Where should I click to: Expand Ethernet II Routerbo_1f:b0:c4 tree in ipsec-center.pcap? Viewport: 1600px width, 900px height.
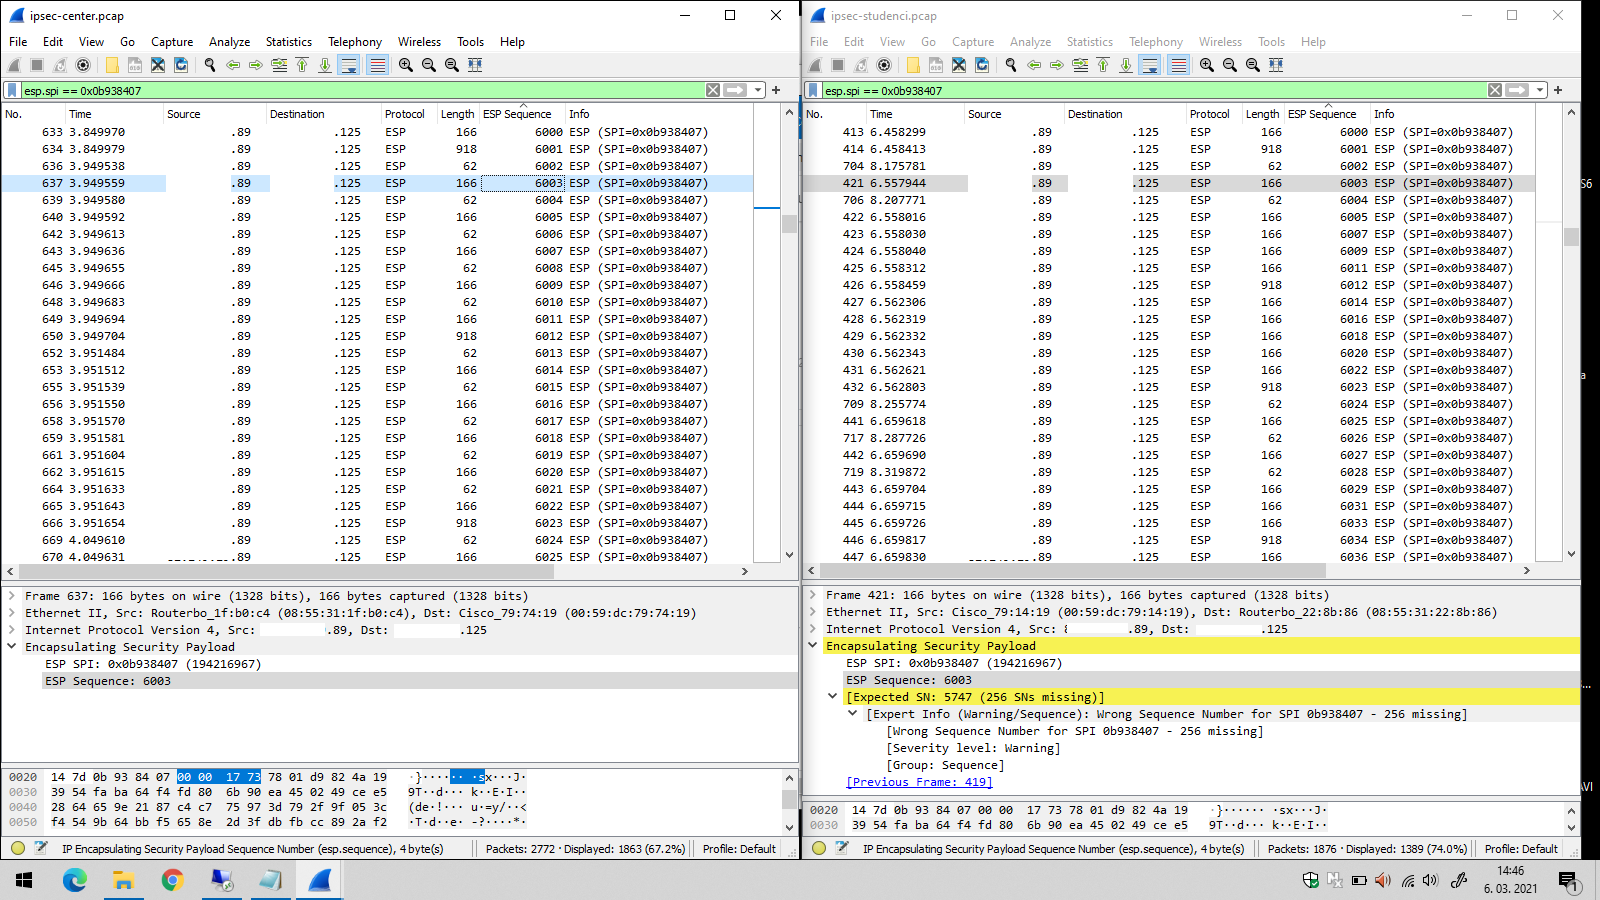click(12, 613)
